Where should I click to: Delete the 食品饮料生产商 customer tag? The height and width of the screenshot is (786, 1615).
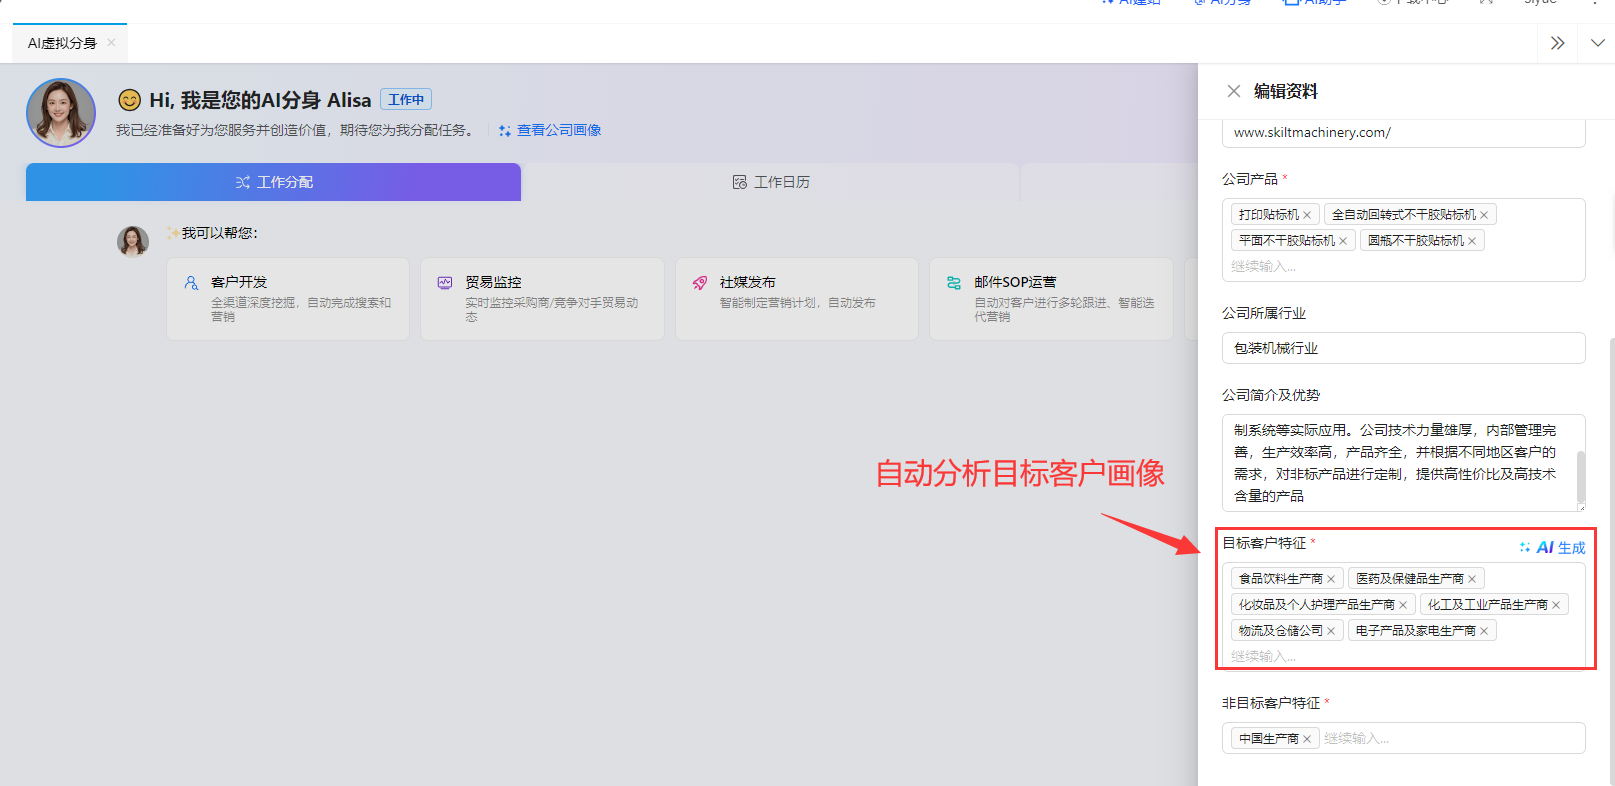1331,579
